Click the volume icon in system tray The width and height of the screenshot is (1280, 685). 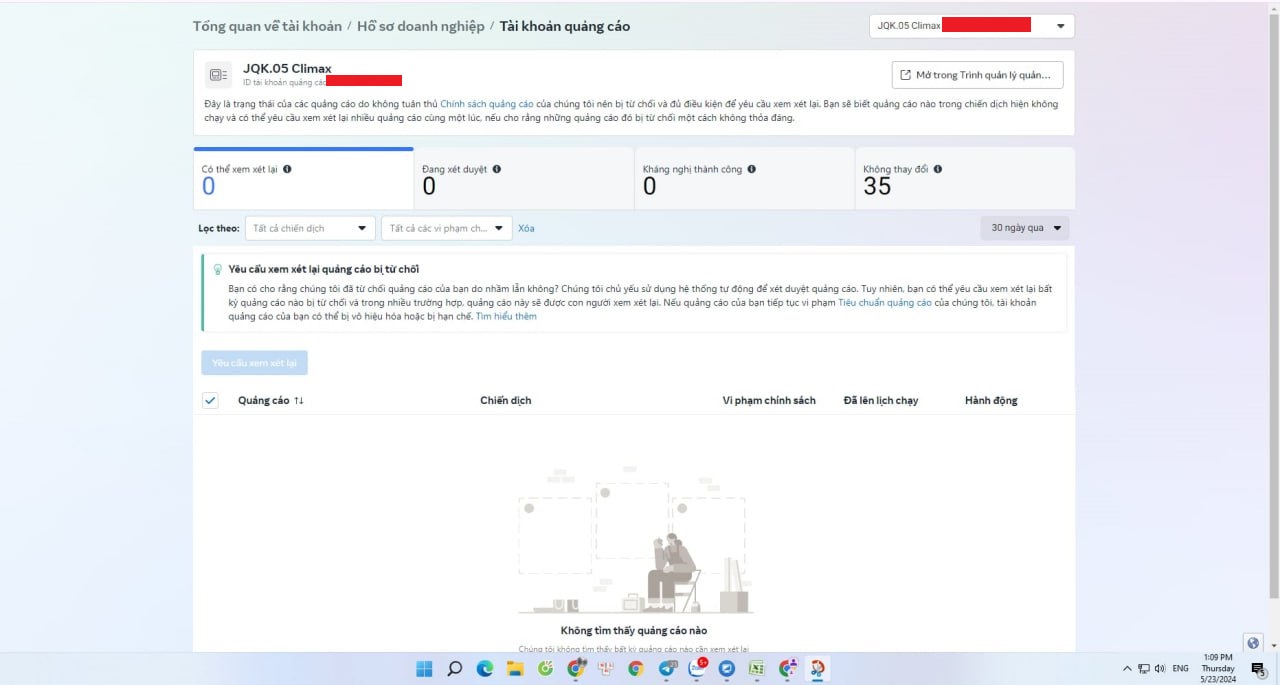point(1160,668)
